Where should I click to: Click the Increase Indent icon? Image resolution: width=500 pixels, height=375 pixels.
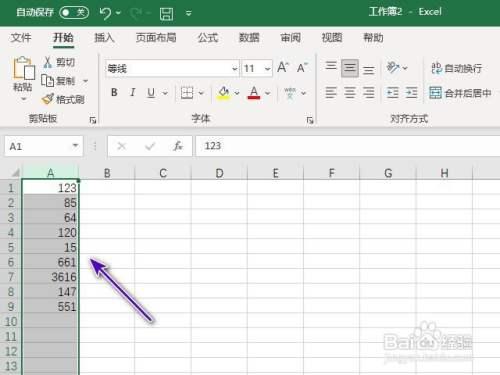(x=411, y=92)
